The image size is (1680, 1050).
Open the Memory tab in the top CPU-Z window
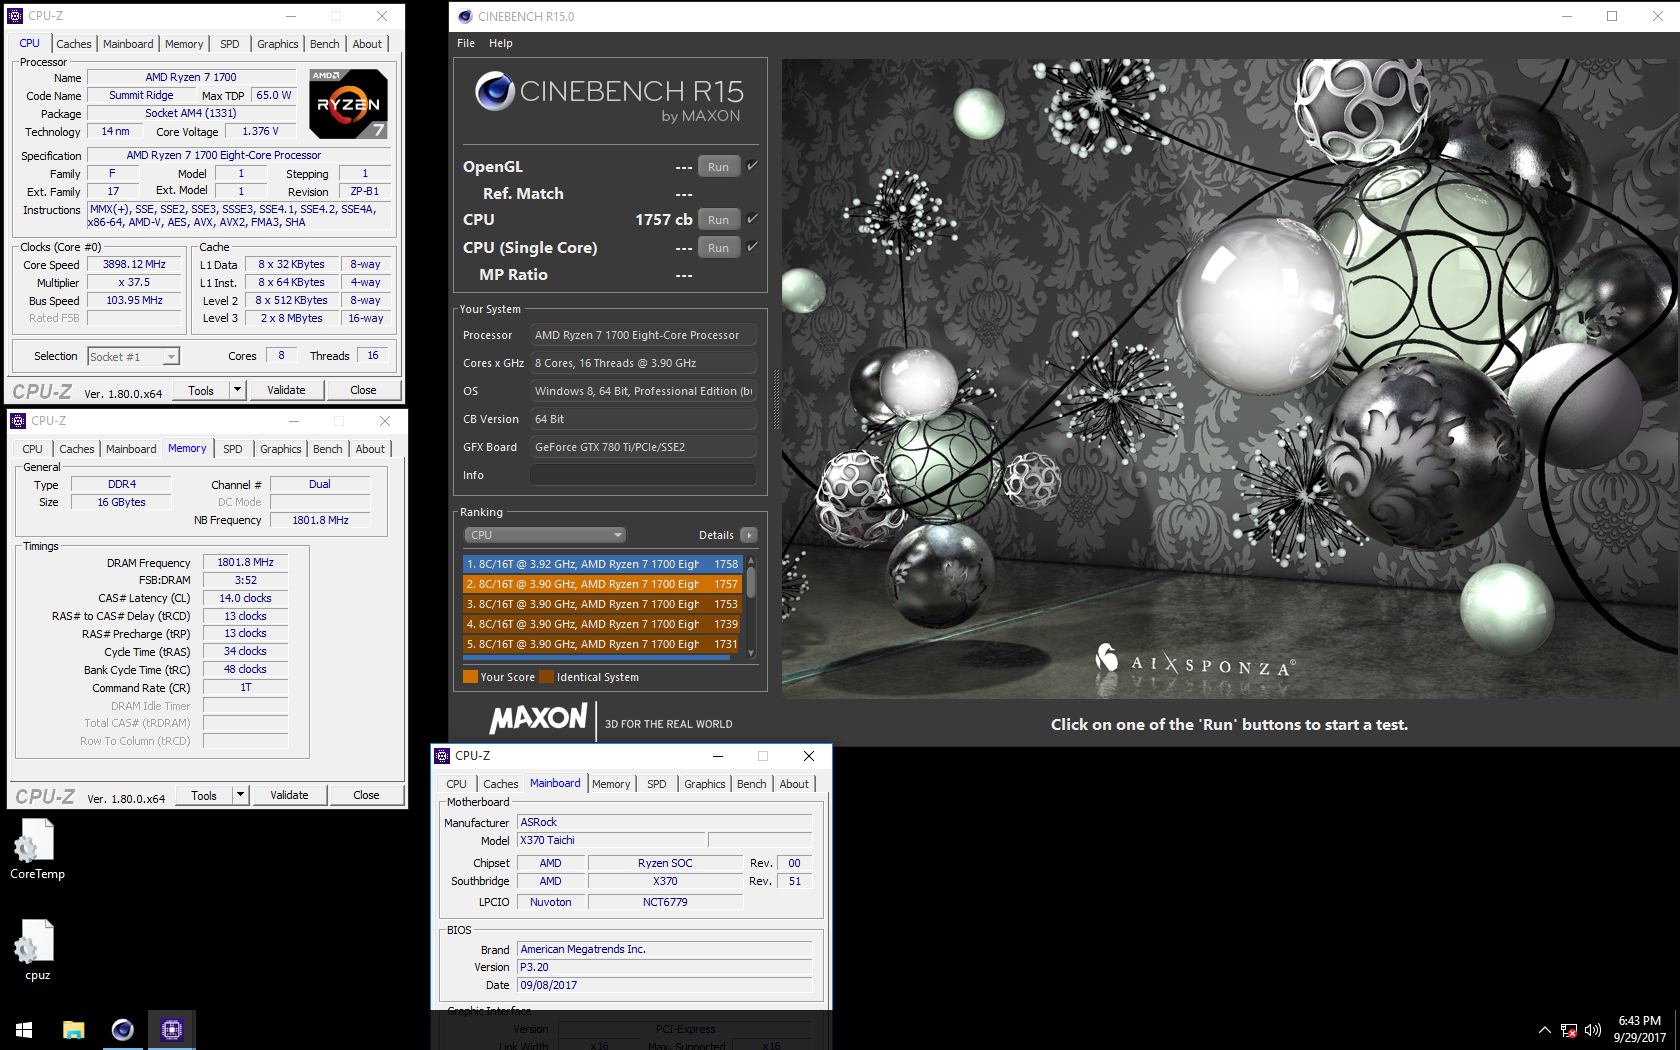184,44
